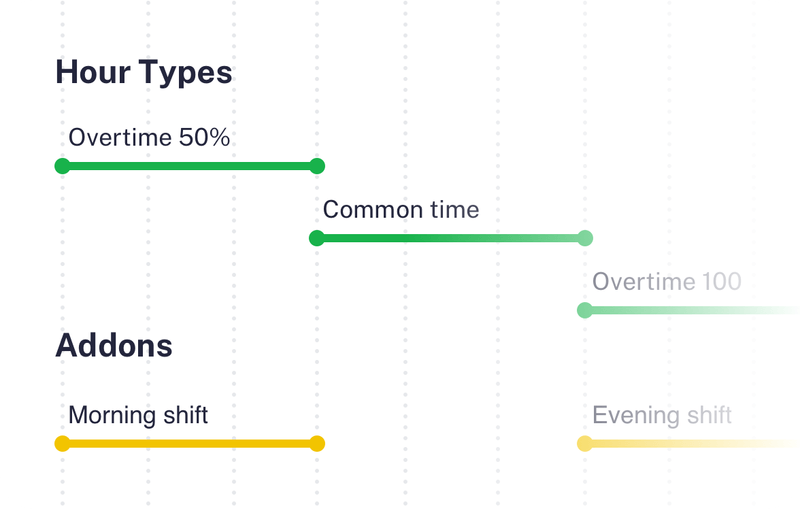The image size is (800, 509).
Task: Select the yellow Morning shift bar segment
Action: 190,443
